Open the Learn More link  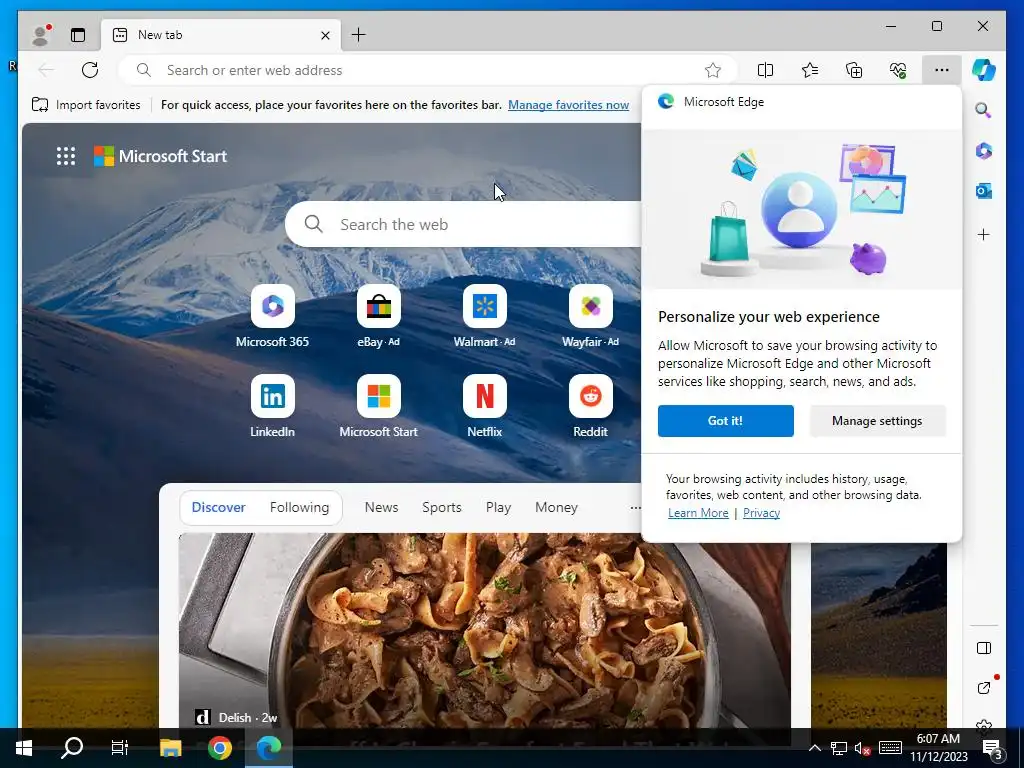(x=697, y=513)
